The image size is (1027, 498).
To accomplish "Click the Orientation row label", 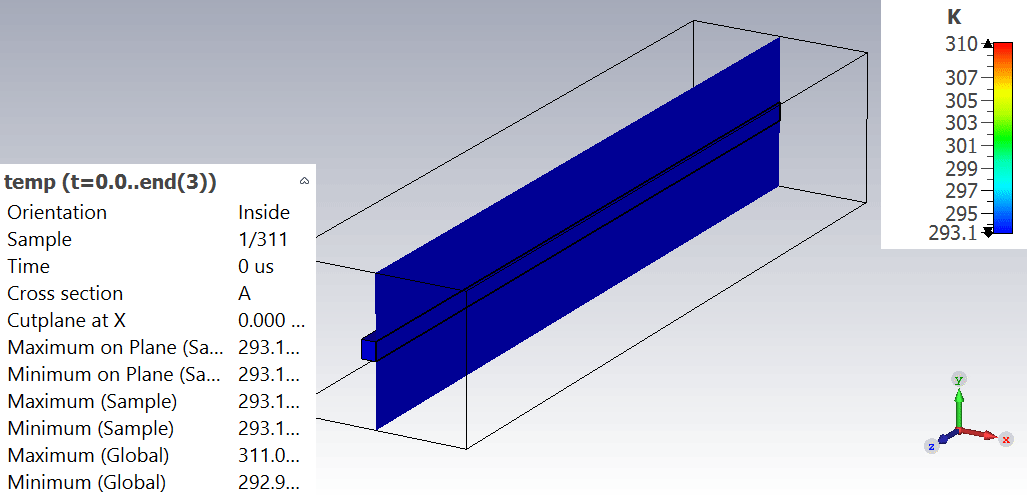I will click(57, 212).
